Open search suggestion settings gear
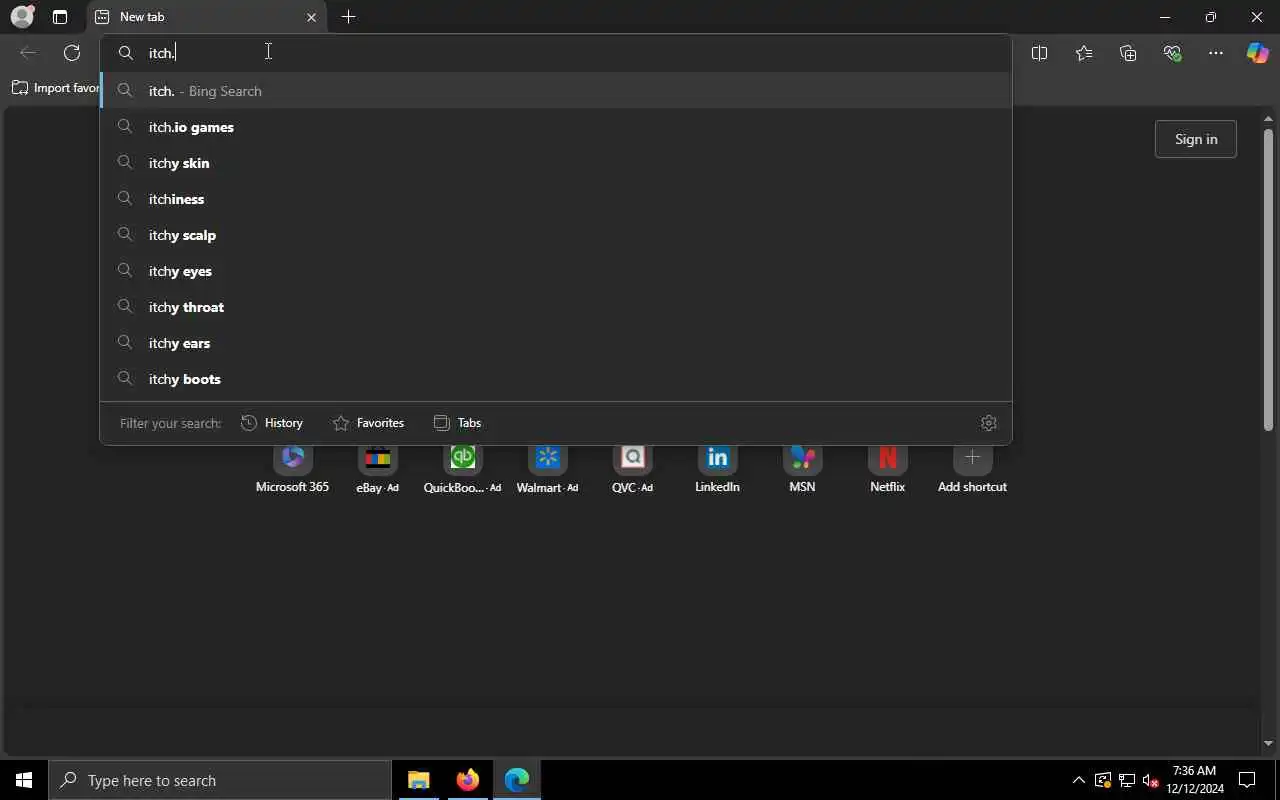1280x800 pixels. (x=989, y=423)
